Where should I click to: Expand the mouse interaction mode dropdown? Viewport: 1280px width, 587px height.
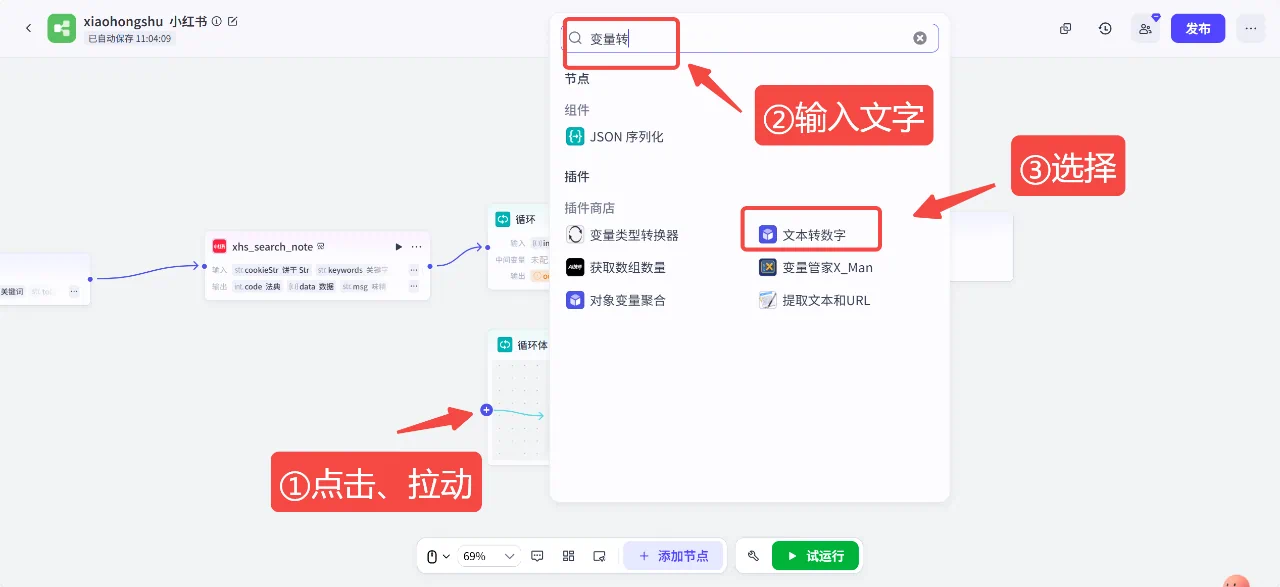(x=438, y=556)
